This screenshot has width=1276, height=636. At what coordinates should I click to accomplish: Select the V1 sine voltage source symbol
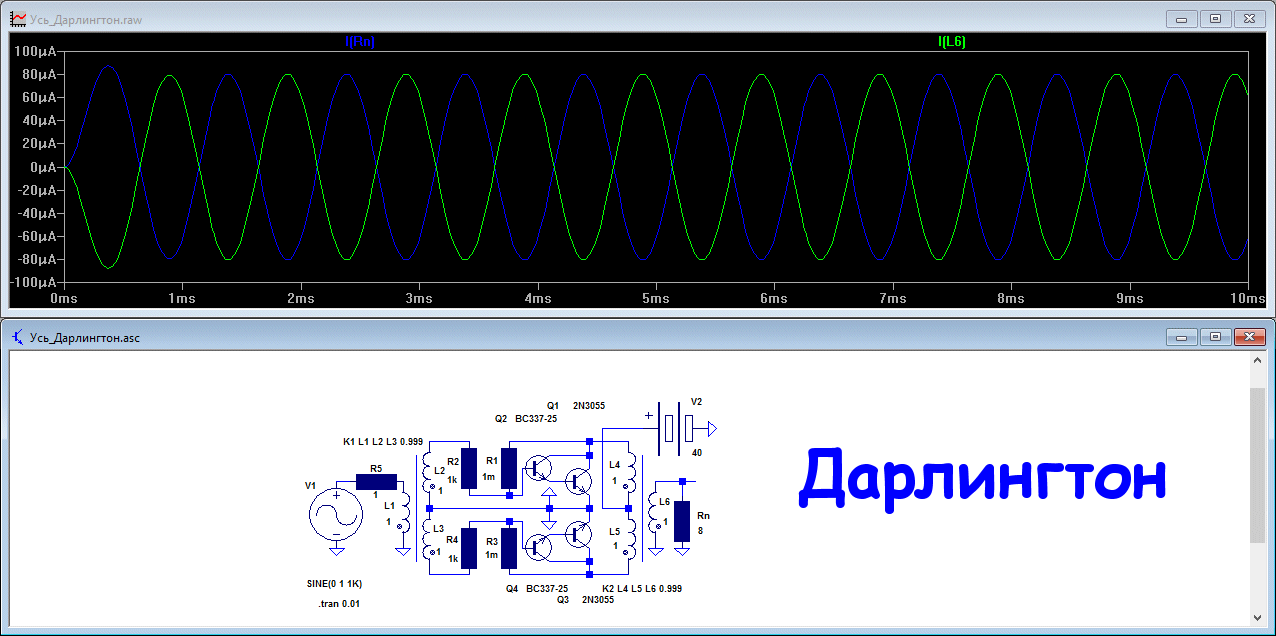337,515
